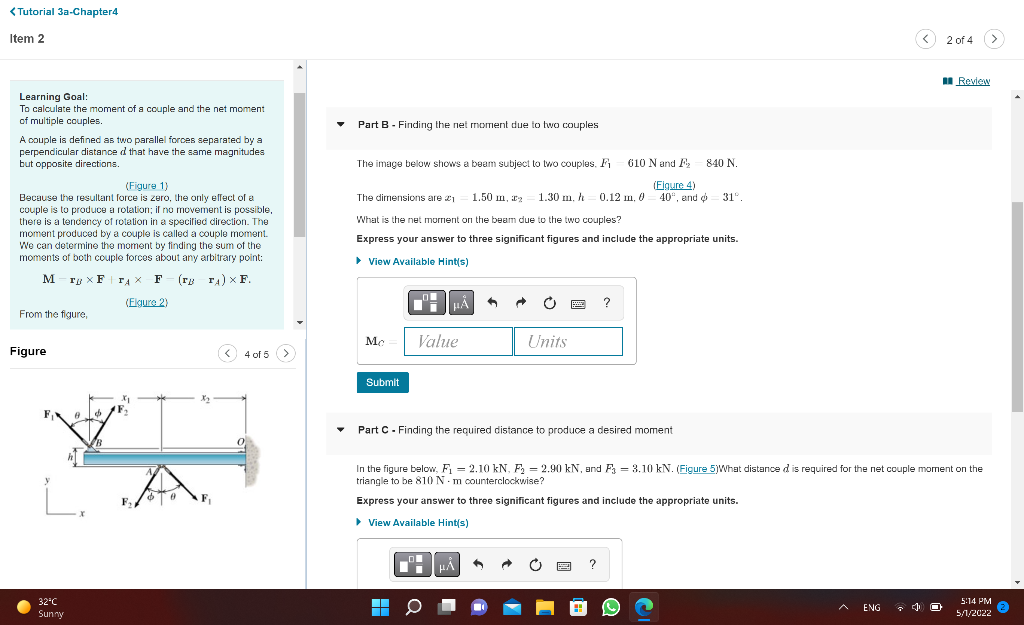This screenshot has width=1024, height=625.
Task: Open ENG language switcher
Action: pos(872,607)
